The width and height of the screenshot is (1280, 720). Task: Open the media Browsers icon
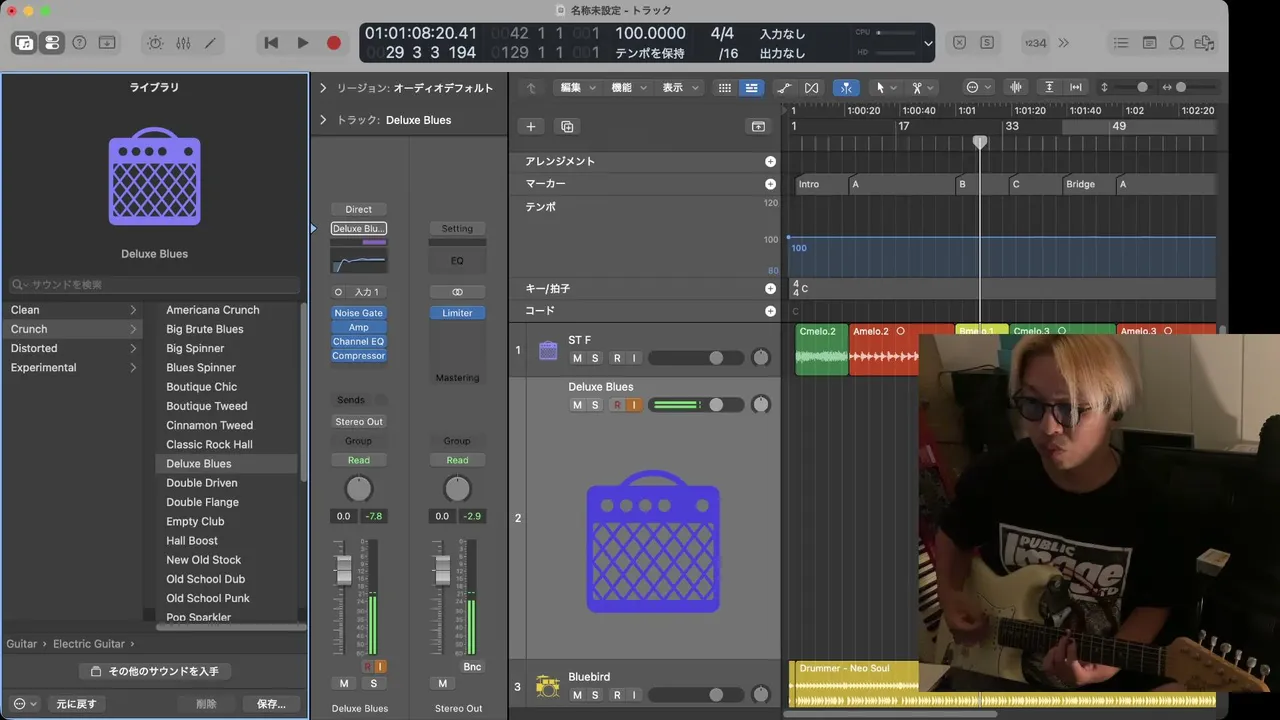[1205, 43]
